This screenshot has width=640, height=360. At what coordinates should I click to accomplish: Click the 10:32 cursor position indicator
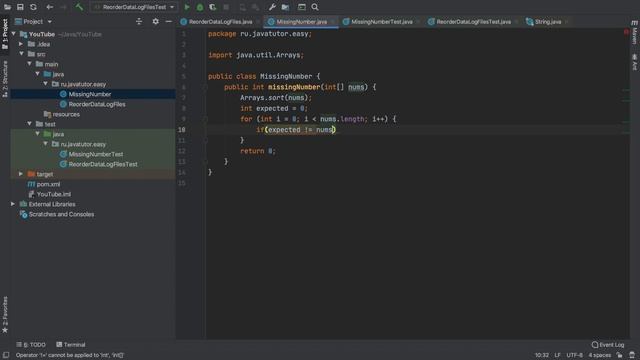click(x=542, y=355)
